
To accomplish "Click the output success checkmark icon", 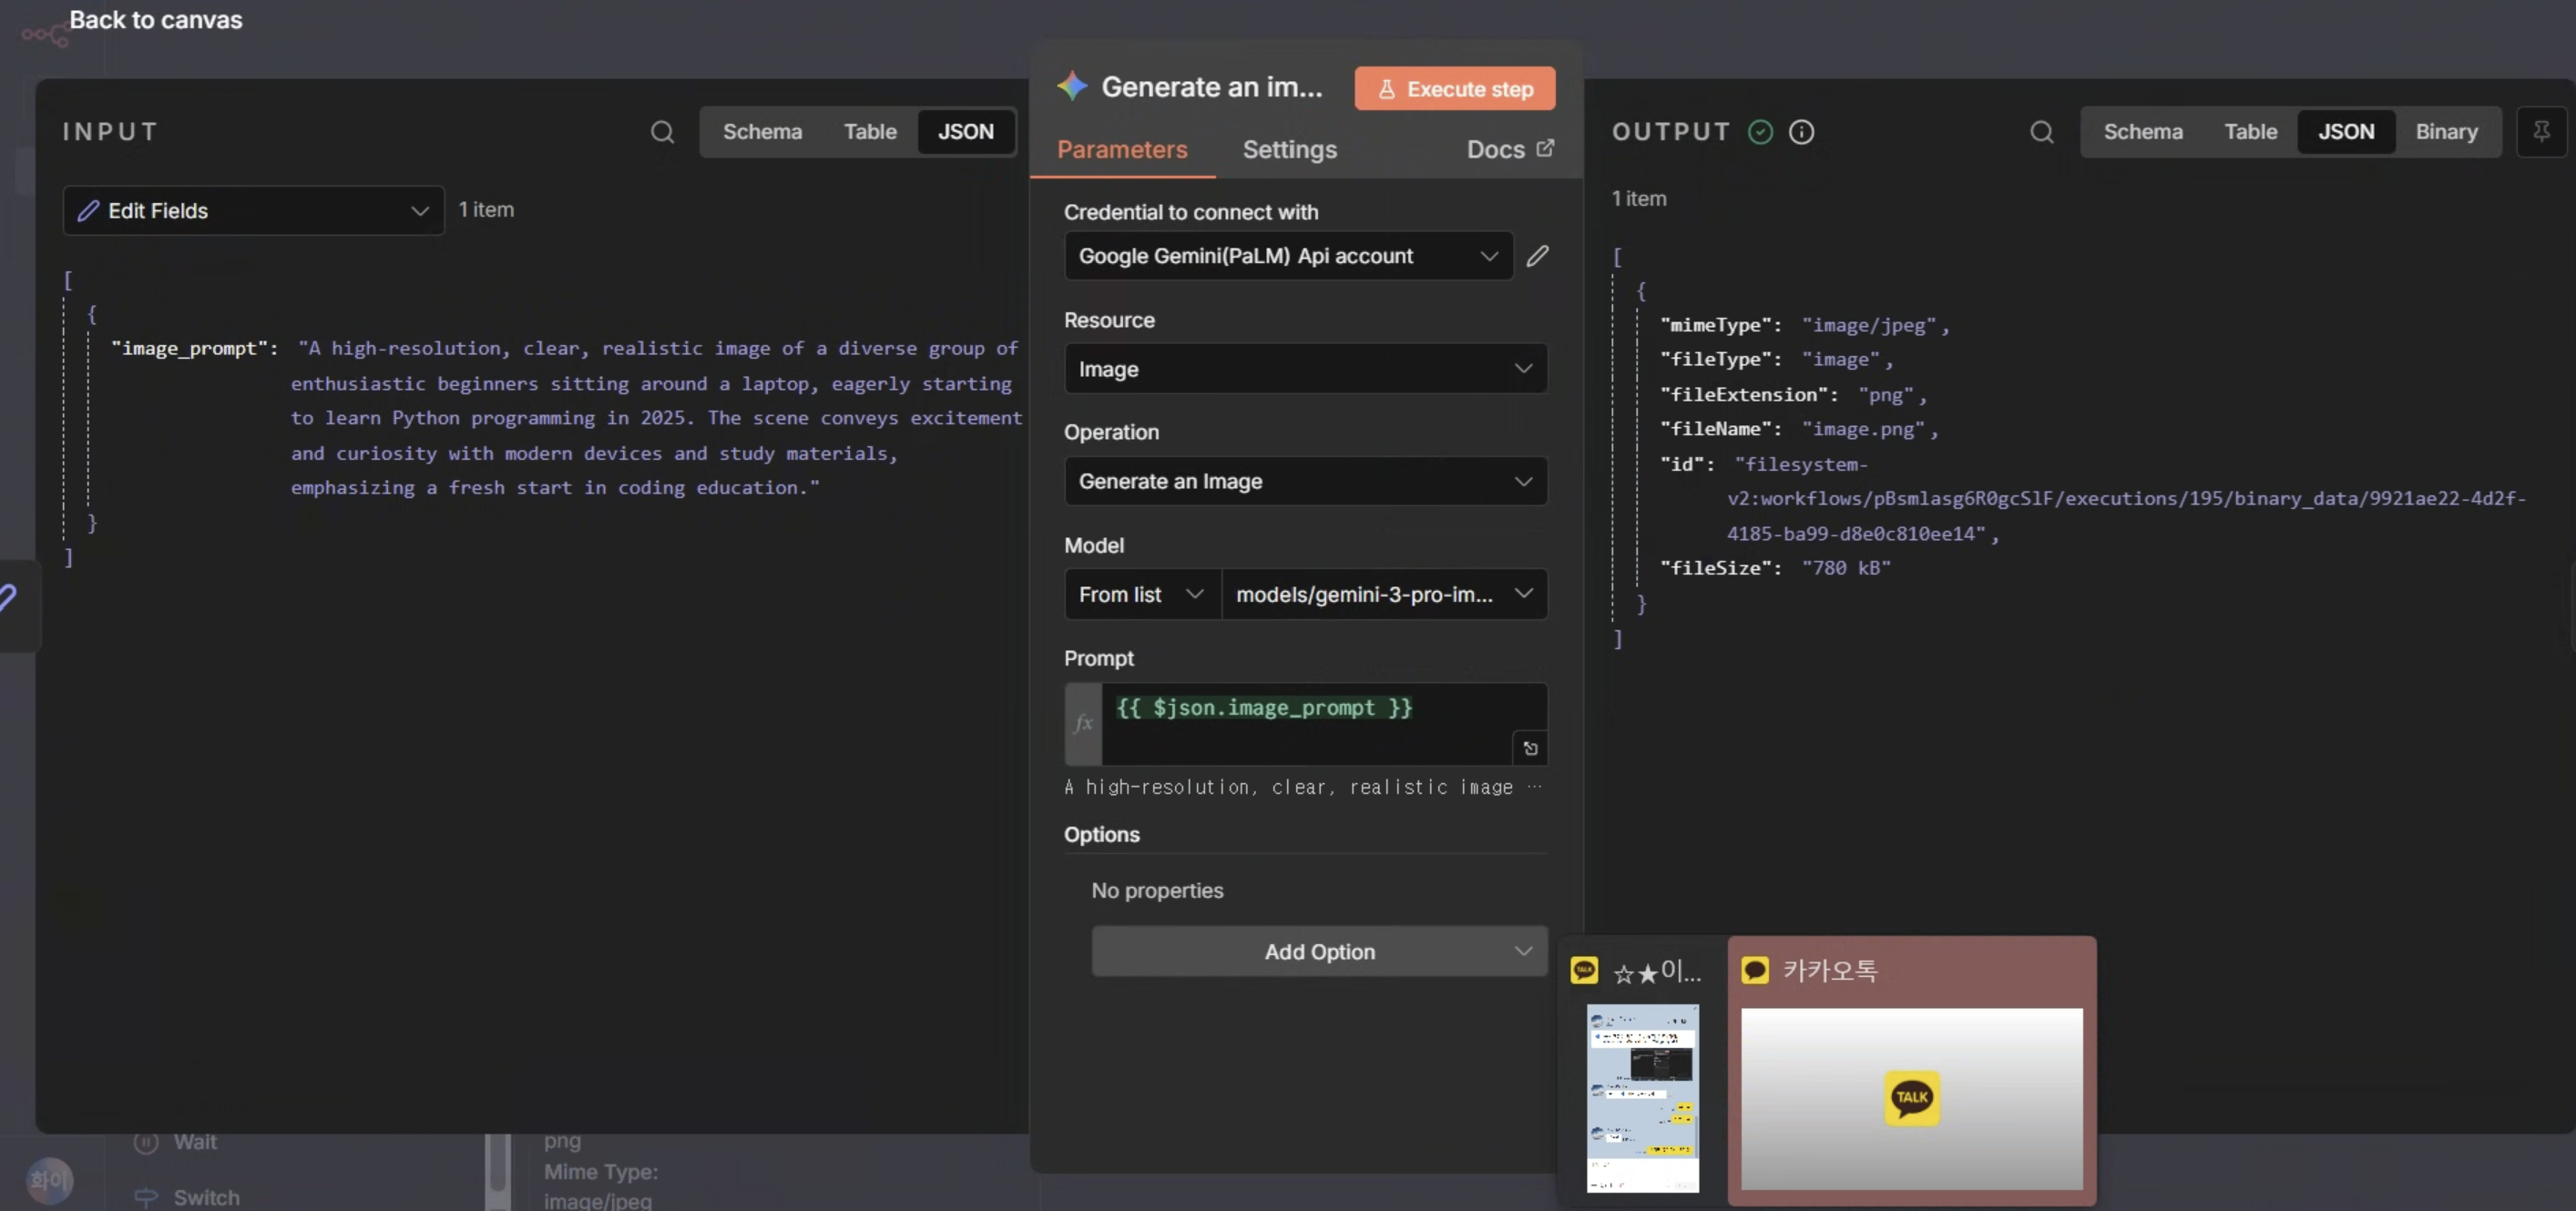I will point(1760,132).
